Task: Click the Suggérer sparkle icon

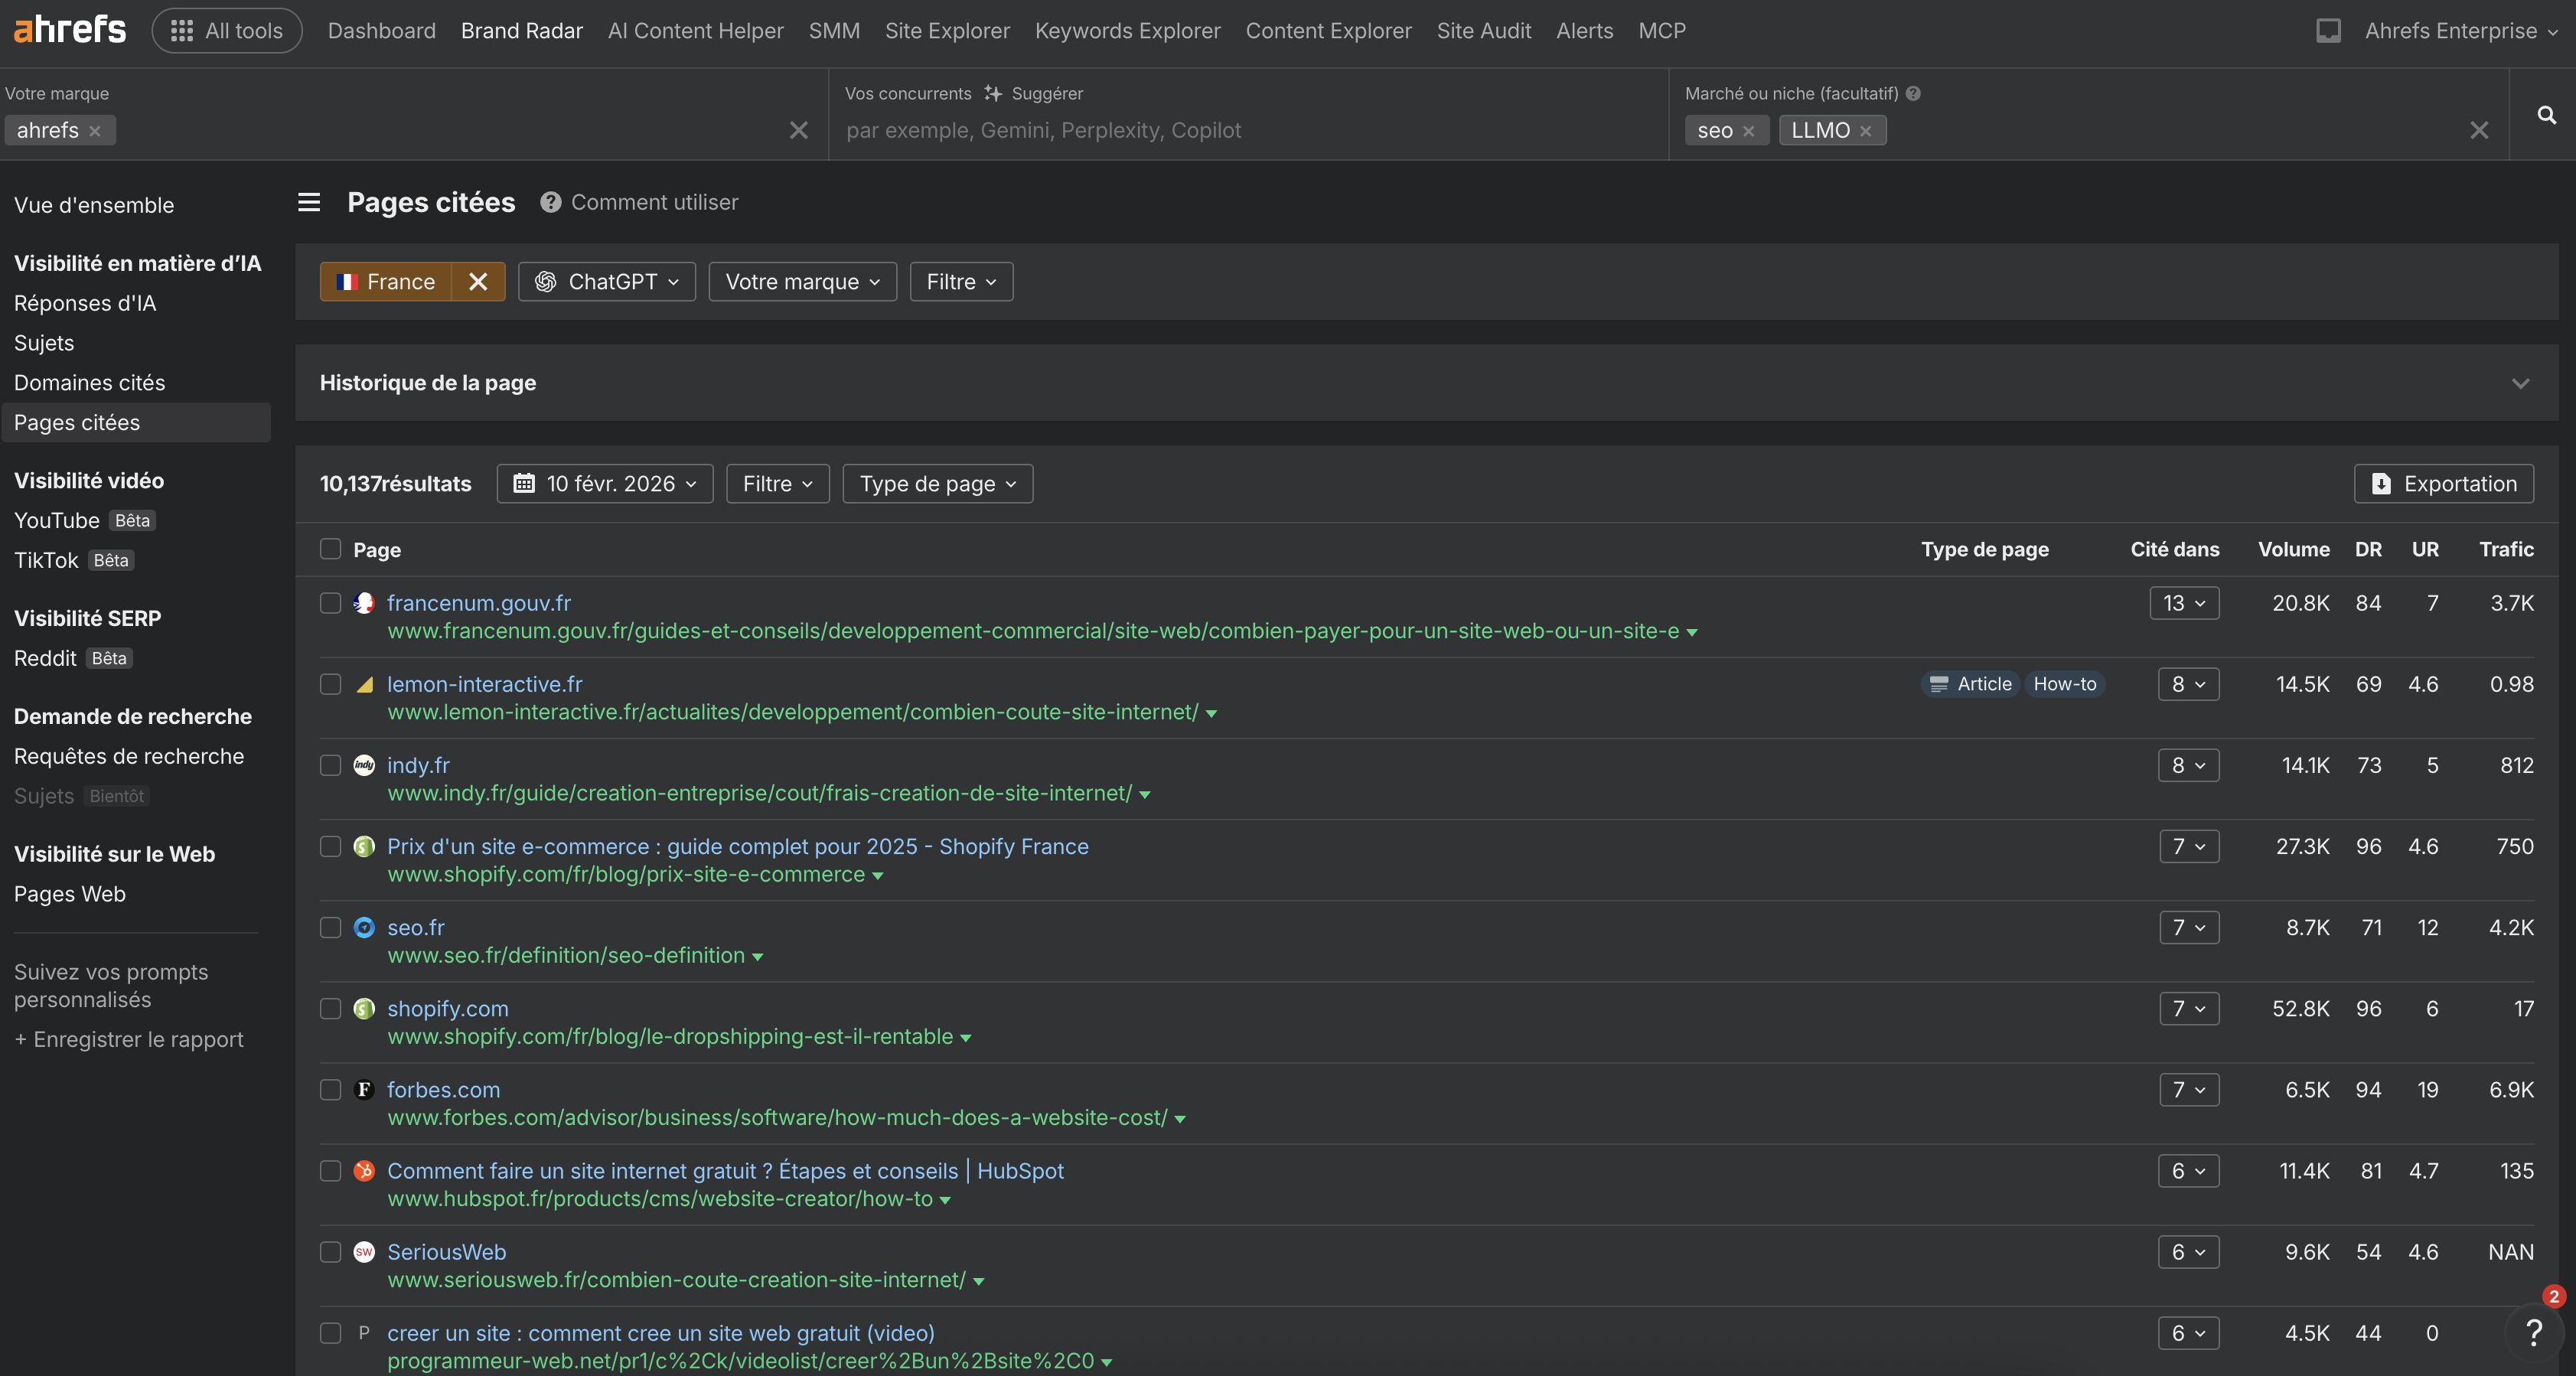Action: point(992,93)
